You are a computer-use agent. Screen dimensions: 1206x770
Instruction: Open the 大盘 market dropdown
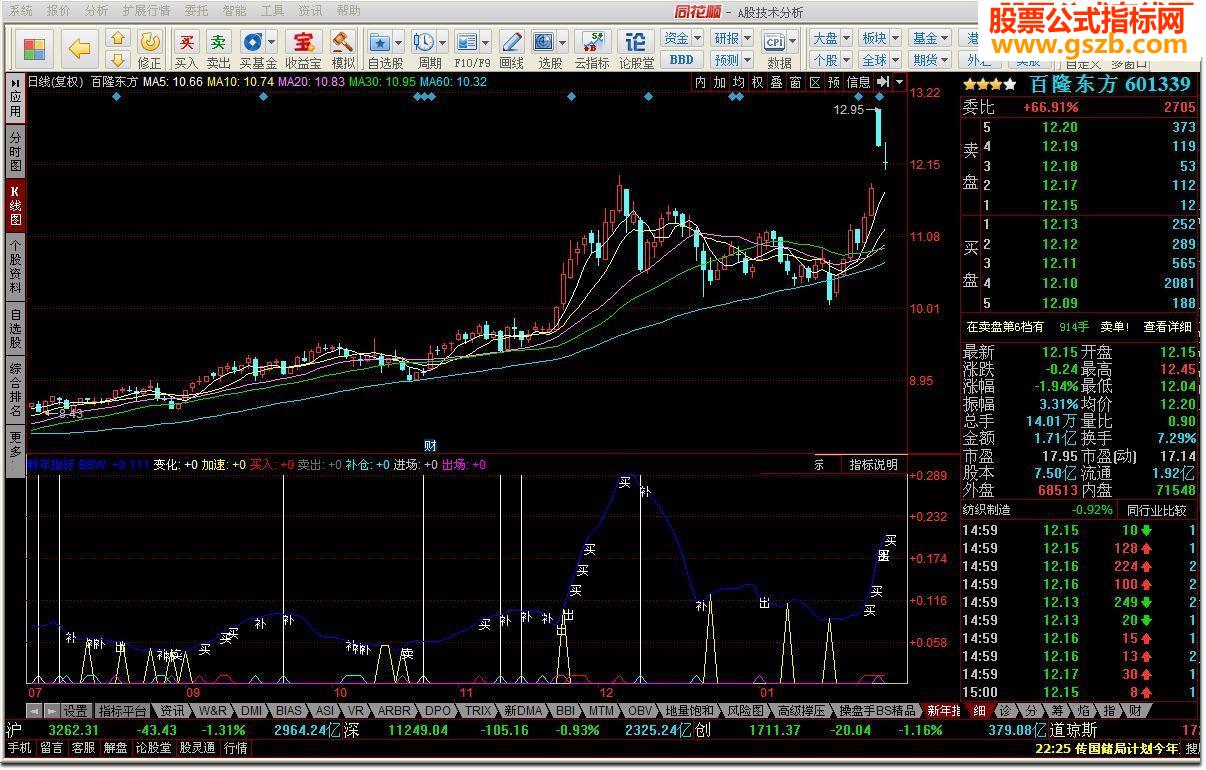831,38
